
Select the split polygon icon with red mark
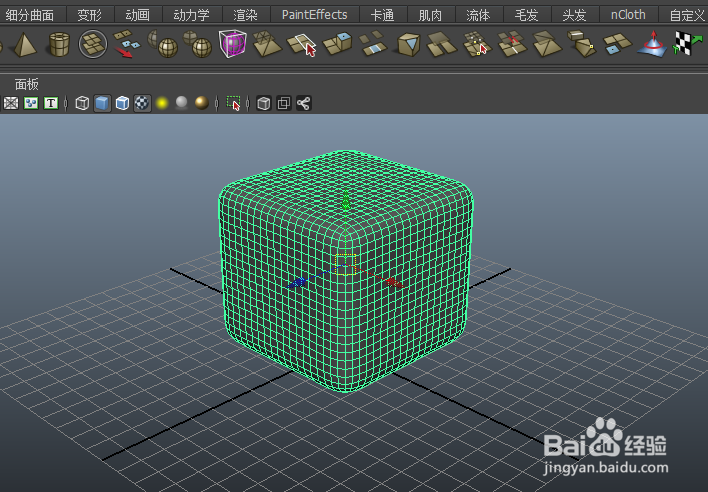pyautogui.click(x=512, y=44)
